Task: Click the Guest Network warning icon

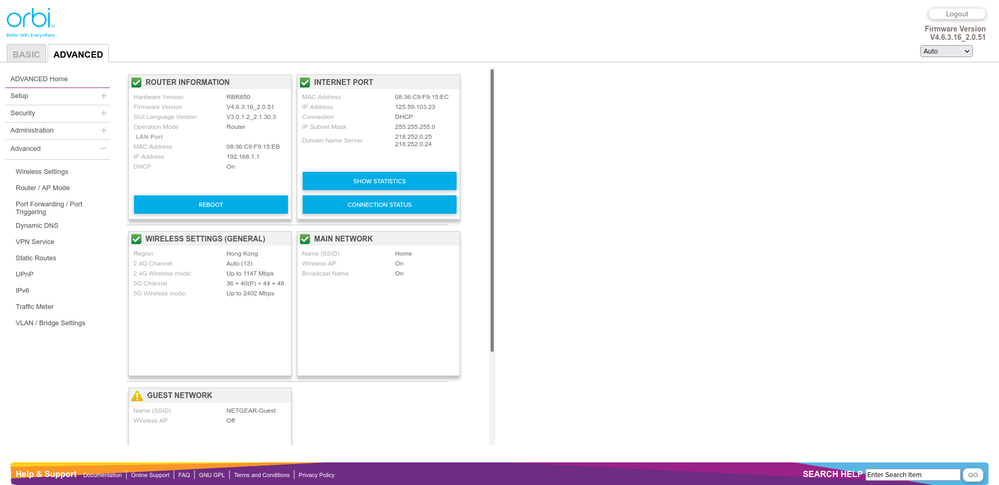Action: [137, 396]
